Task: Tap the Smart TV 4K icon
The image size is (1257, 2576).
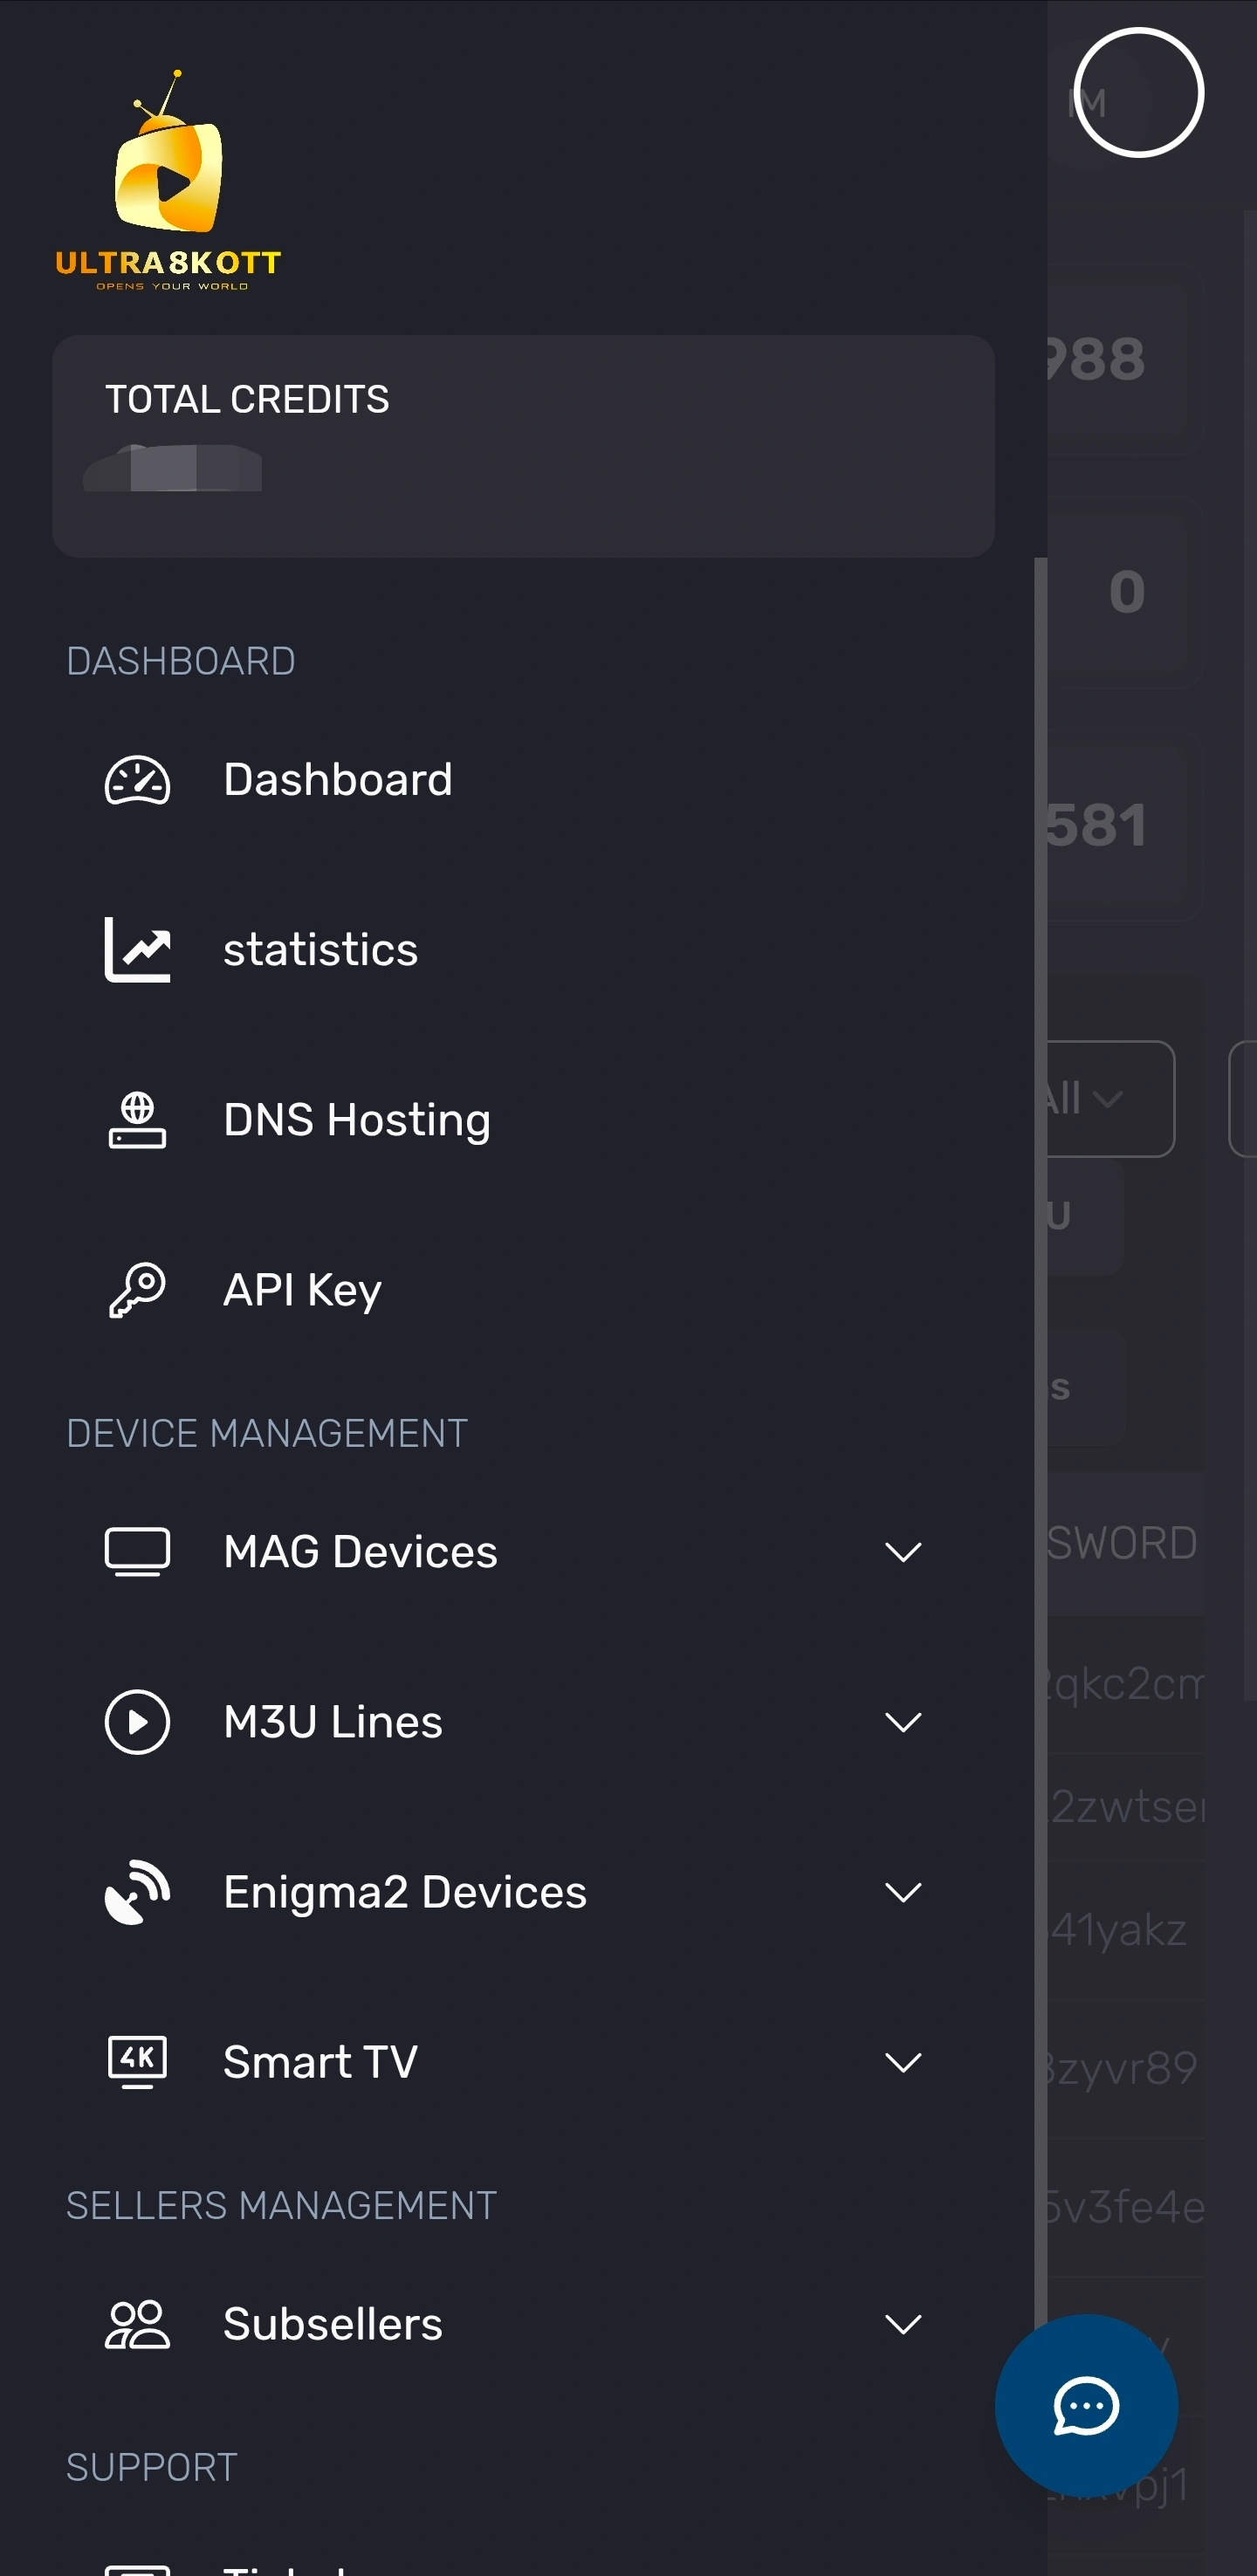Action: pos(137,2062)
